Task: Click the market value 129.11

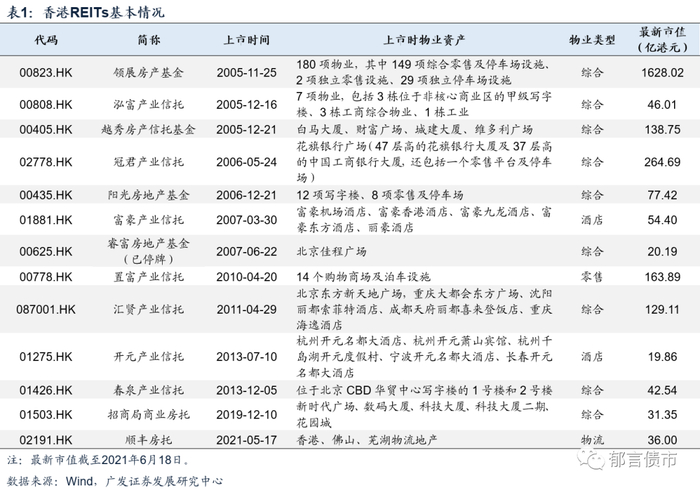Action: click(662, 309)
